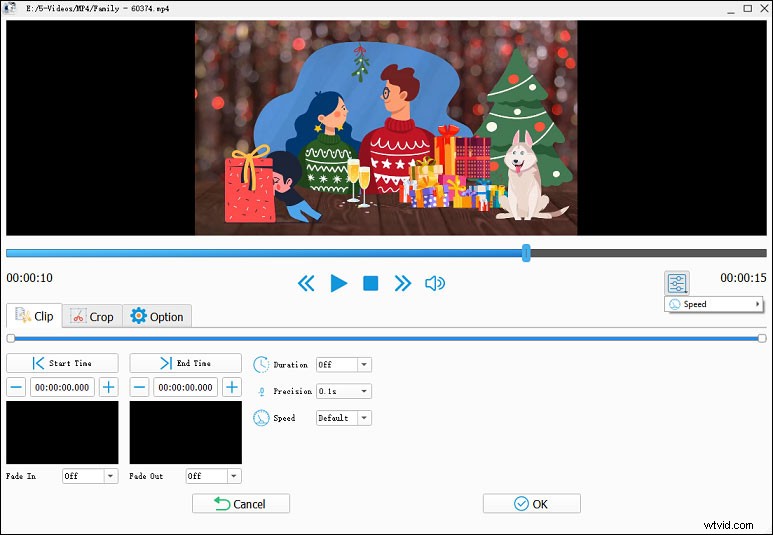Minimize the editor window
The image size is (773, 535).
(x=731, y=9)
